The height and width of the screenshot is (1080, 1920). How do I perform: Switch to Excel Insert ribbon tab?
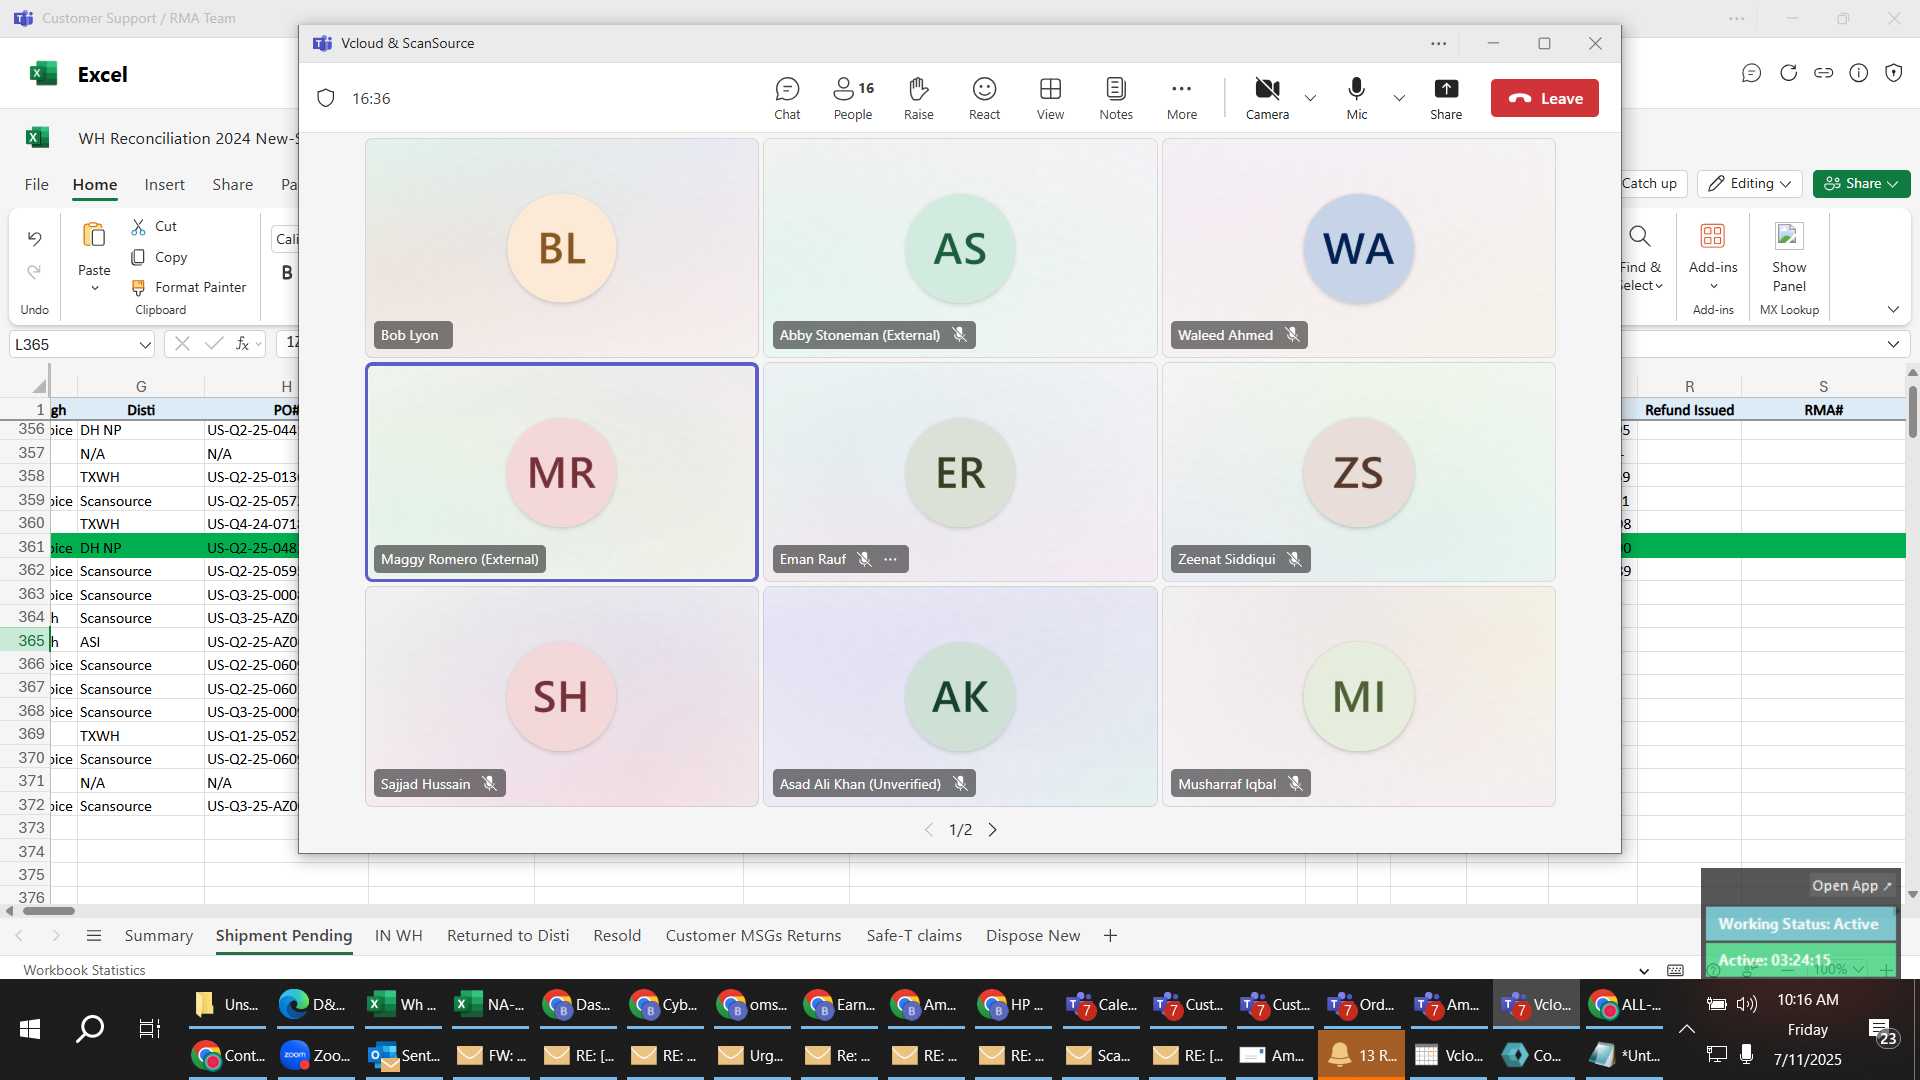(164, 184)
